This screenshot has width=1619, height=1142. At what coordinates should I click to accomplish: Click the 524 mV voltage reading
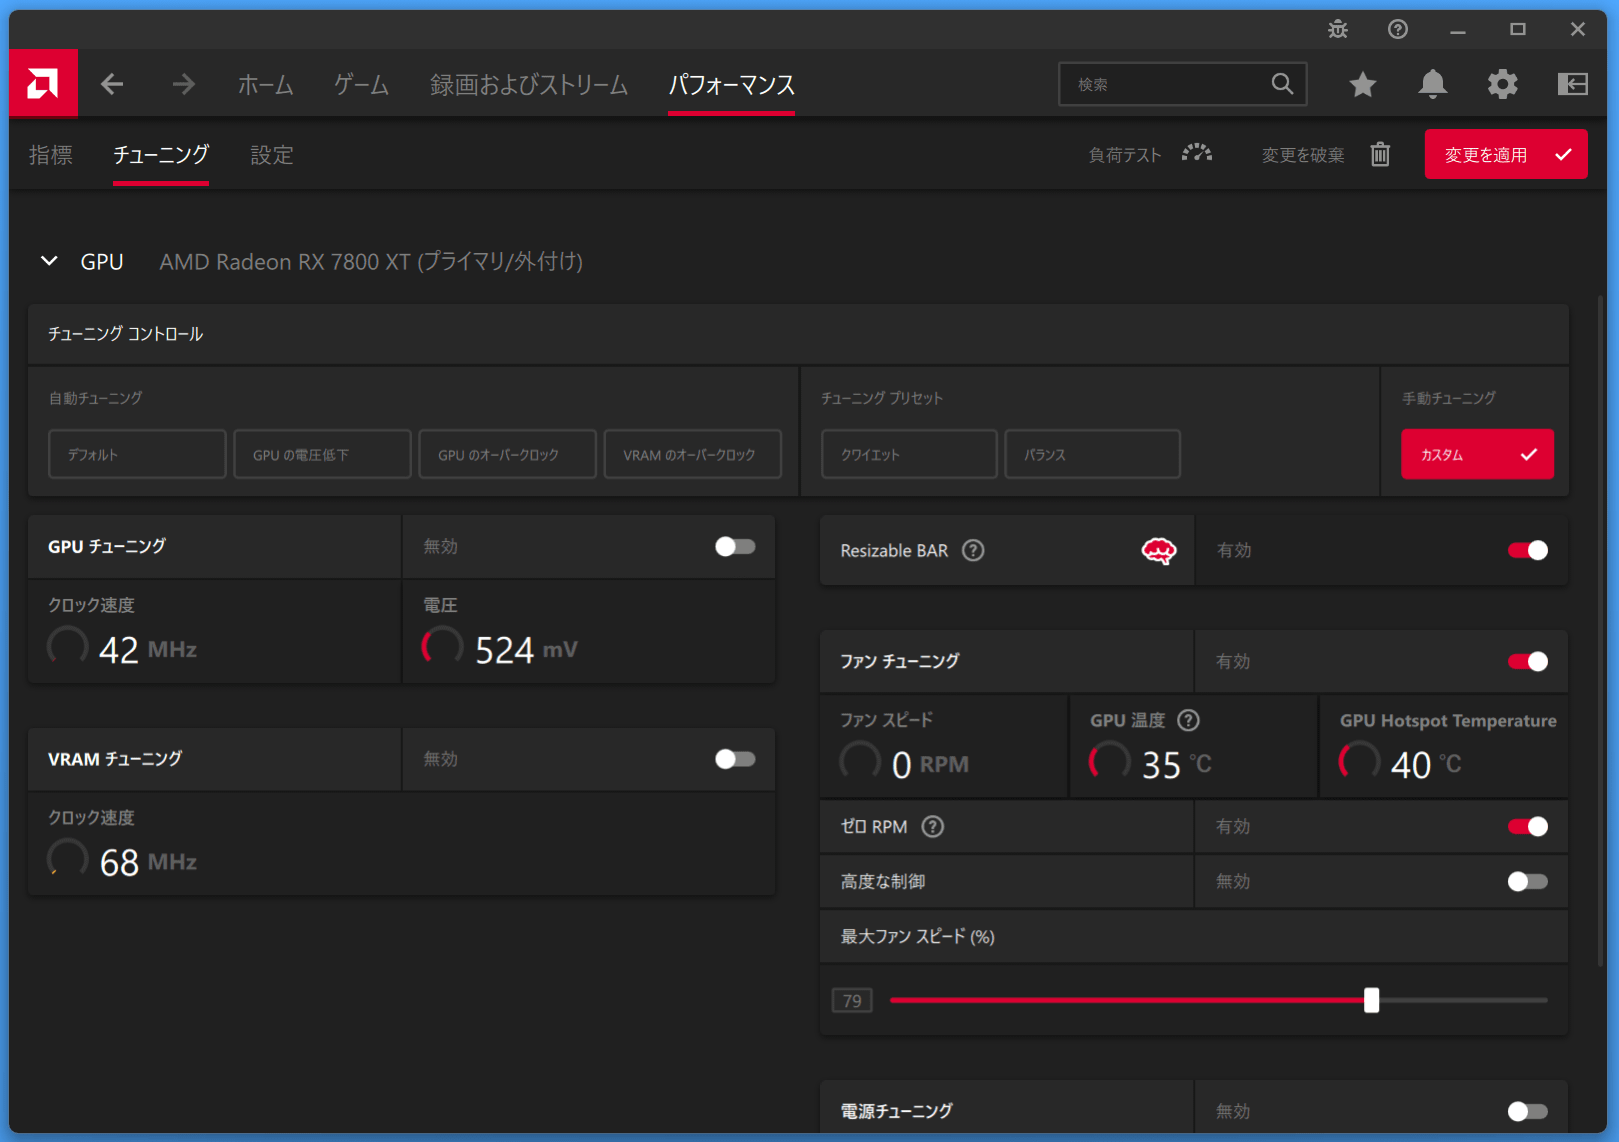[526, 649]
